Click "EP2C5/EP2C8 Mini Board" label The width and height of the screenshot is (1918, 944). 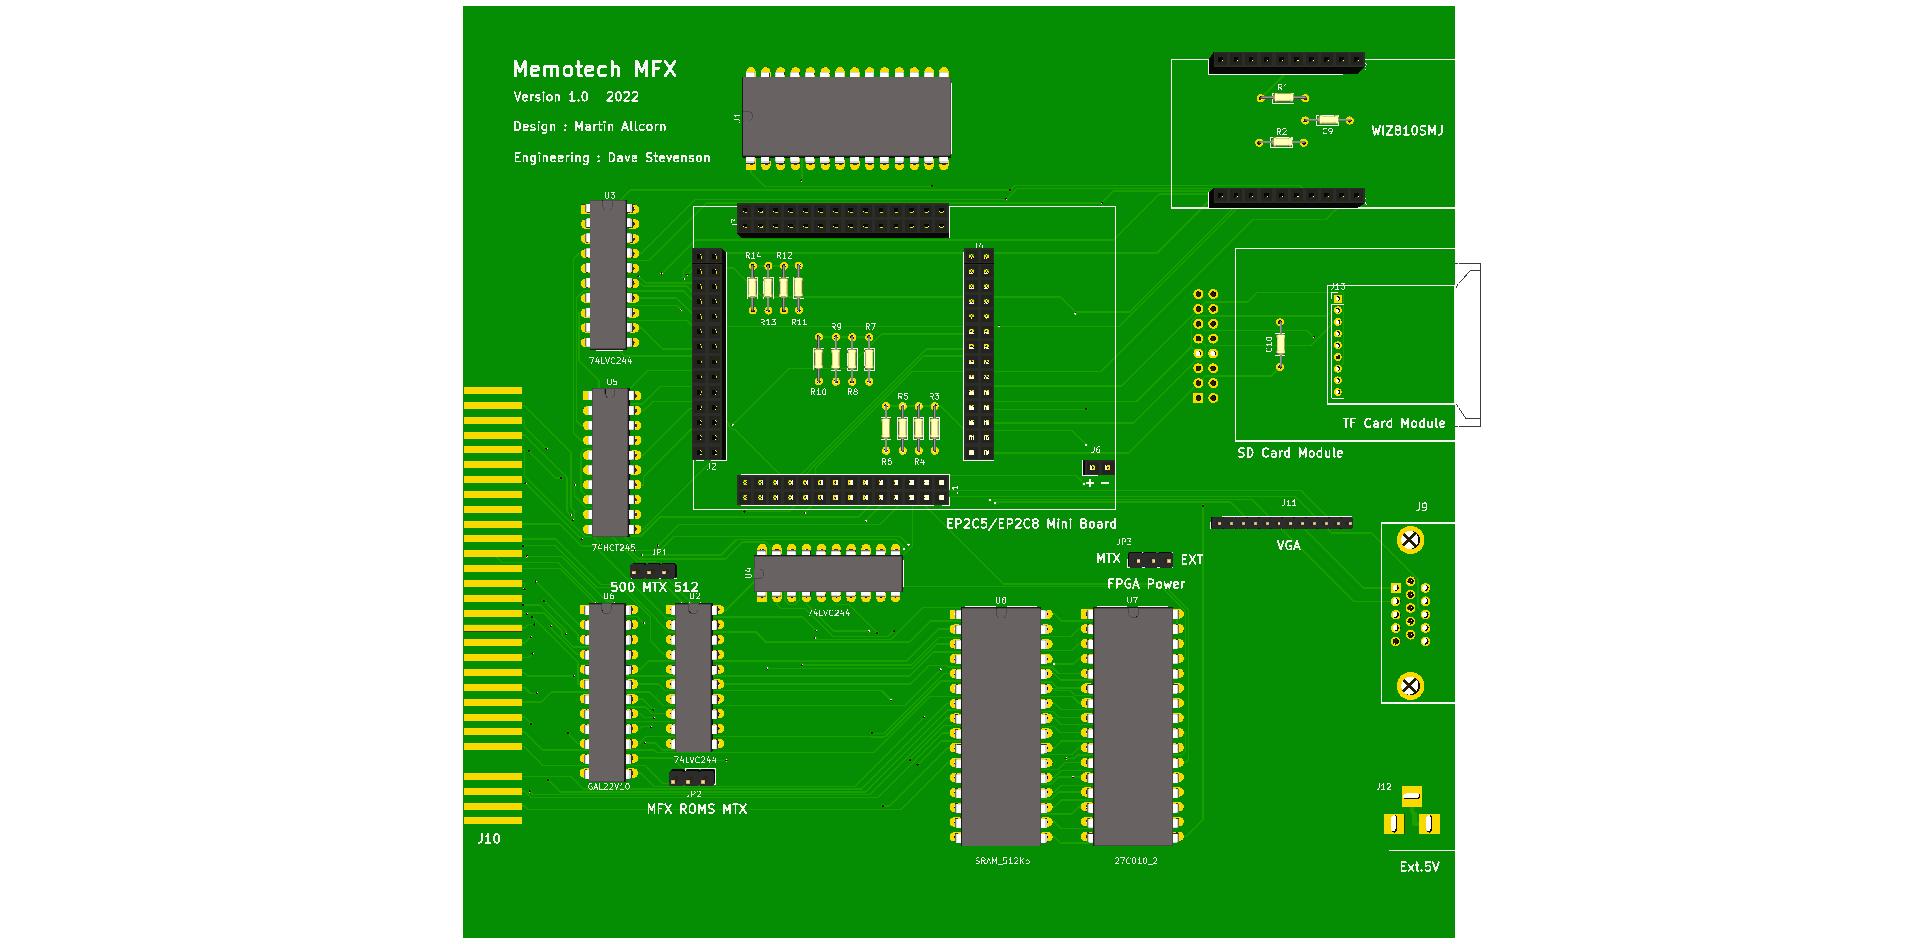1031,524
